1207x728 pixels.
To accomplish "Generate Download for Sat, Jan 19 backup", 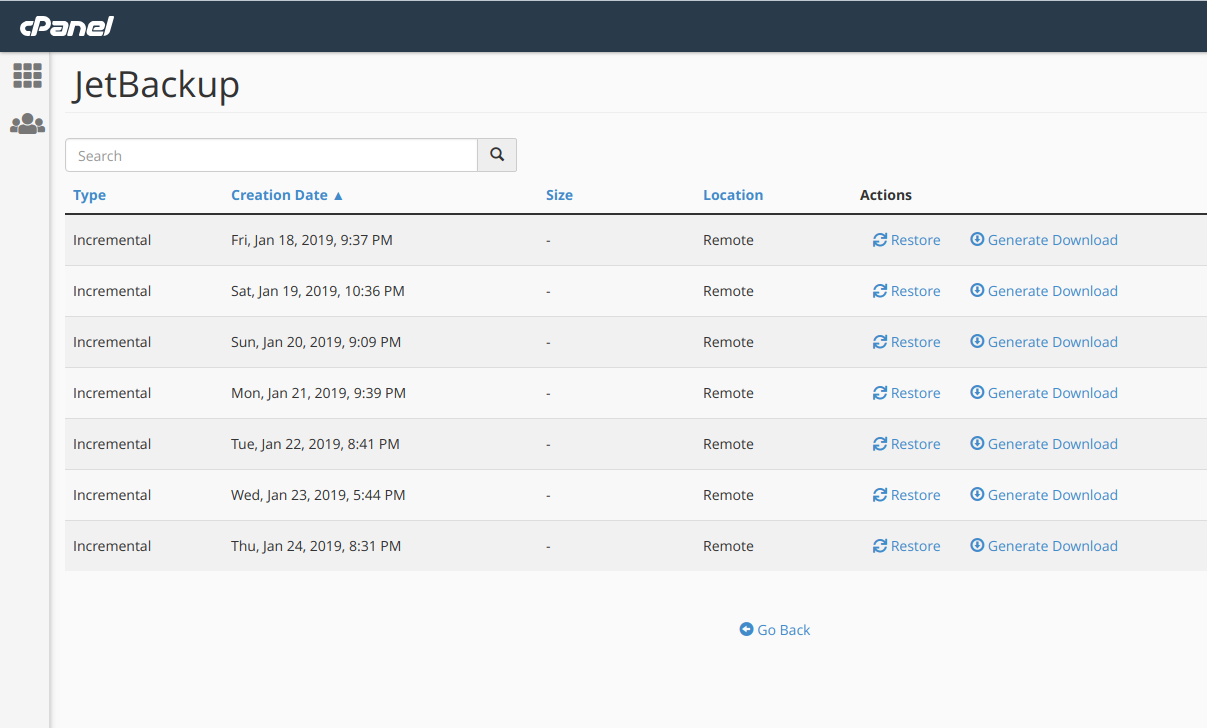I will click(x=1044, y=291).
